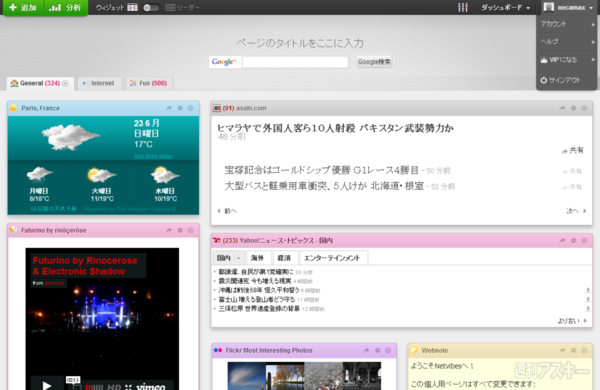Play the Futurino vimeo video
The height and width of the screenshot is (390, 600).
point(47,384)
